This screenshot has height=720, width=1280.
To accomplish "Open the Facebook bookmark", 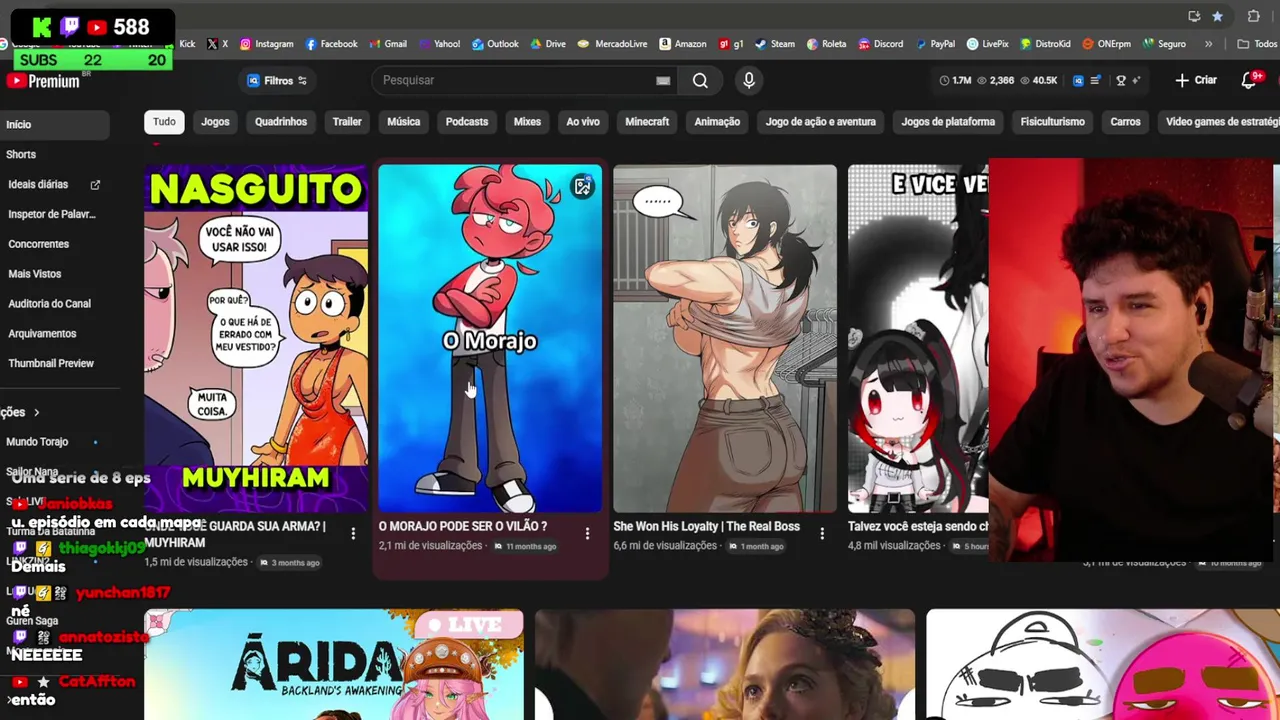I will [331, 44].
